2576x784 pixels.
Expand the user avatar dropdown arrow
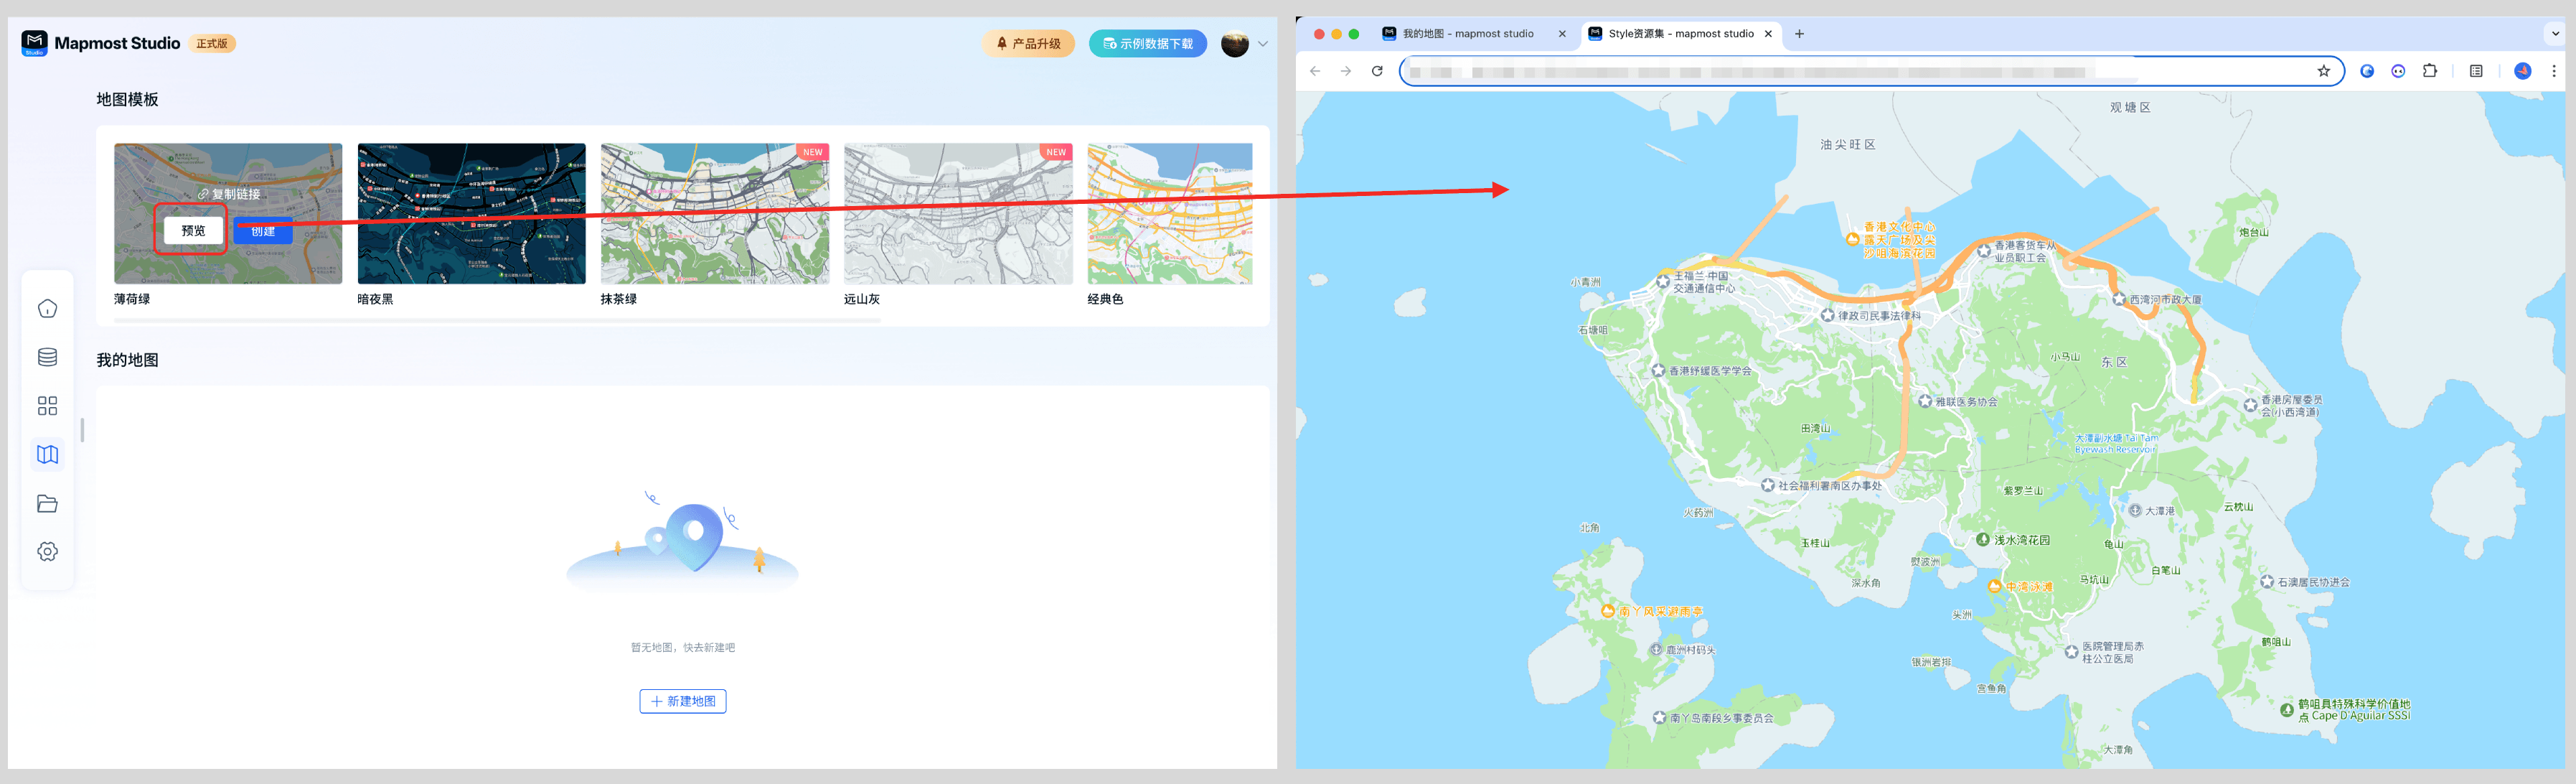point(1263,44)
